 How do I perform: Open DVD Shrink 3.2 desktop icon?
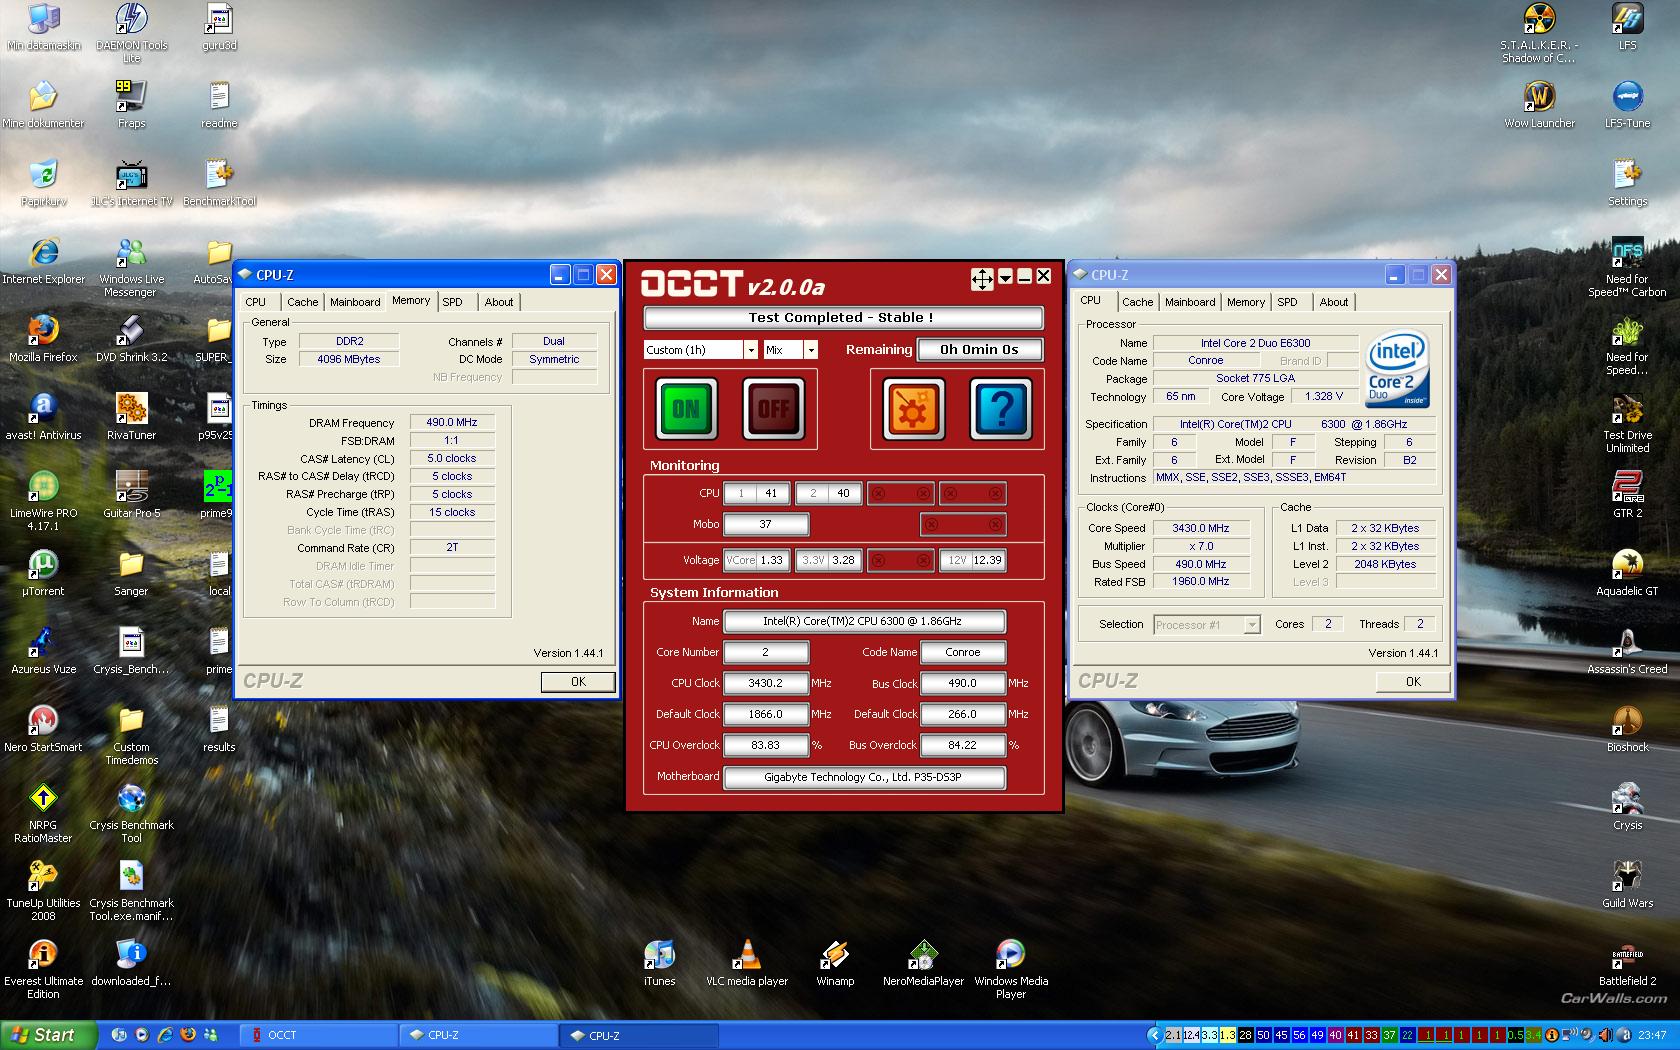tap(131, 339)
